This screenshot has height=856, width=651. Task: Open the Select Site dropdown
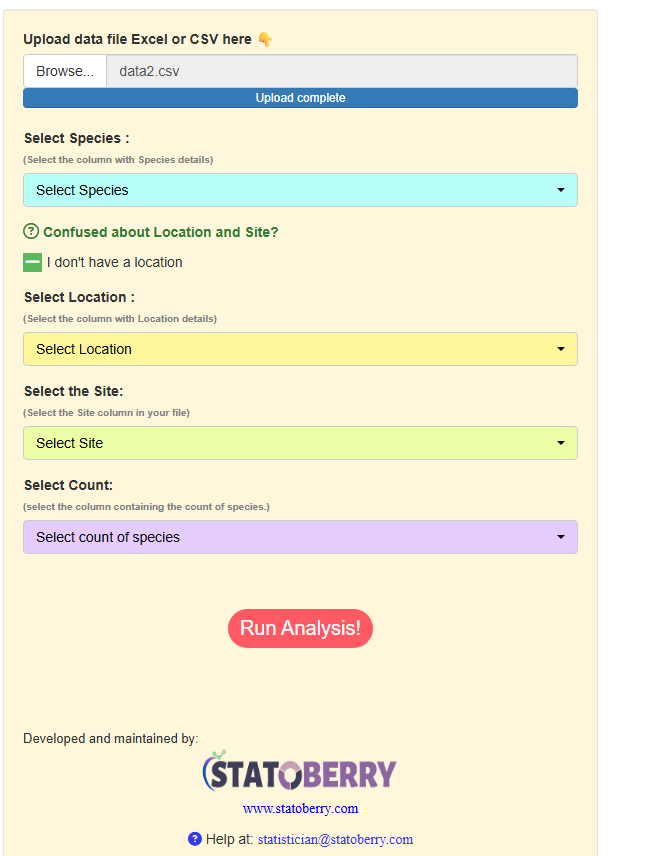click(x=300, y=443)
